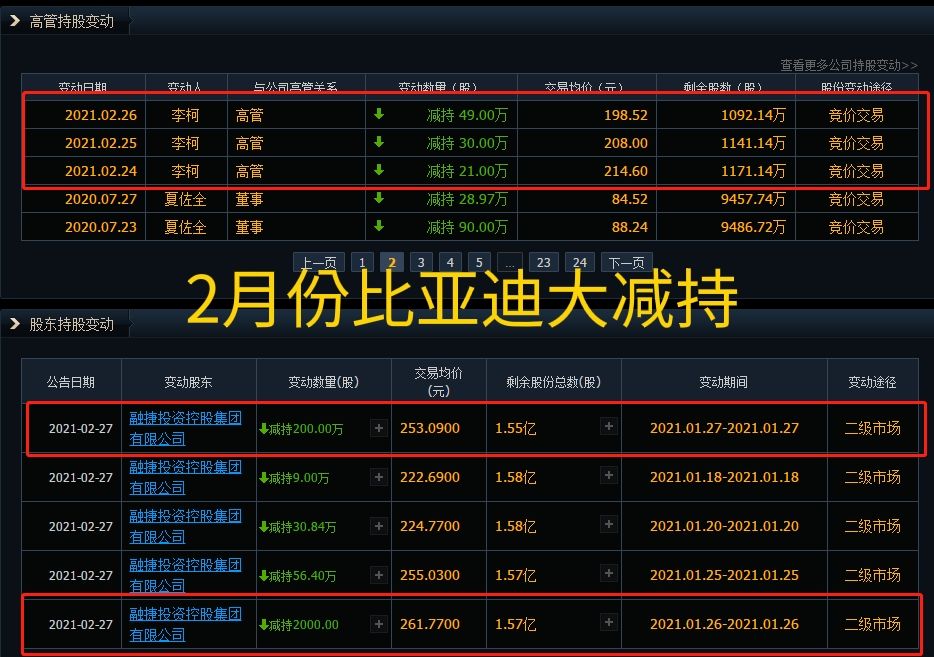Open page 1 of executive holdings

pyautogui.click(x=362, y=262)
